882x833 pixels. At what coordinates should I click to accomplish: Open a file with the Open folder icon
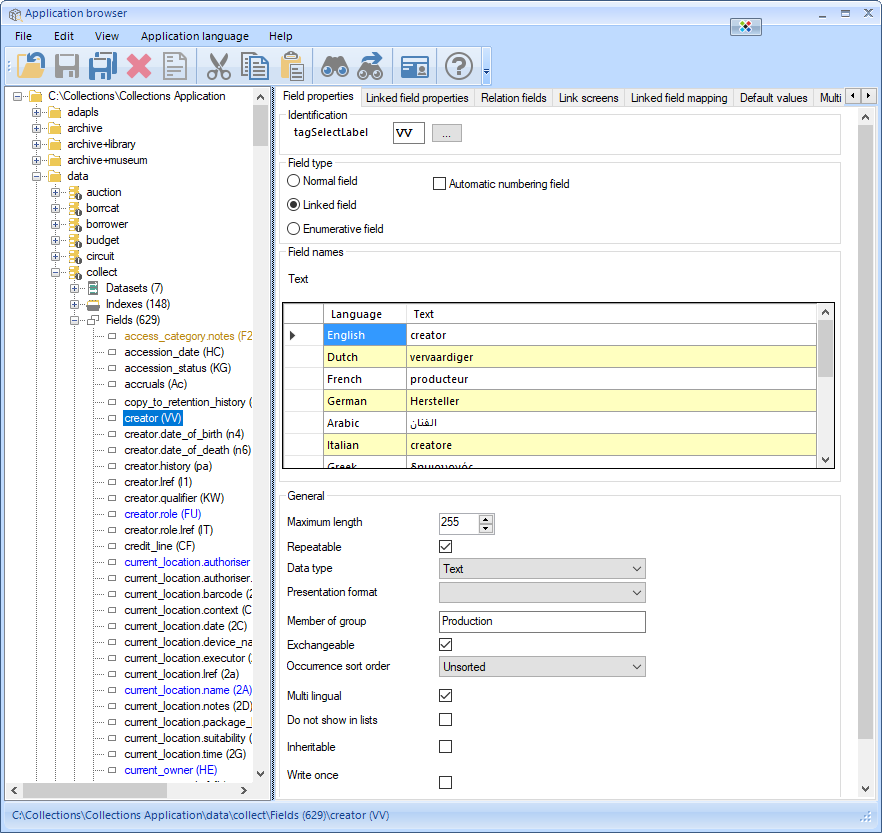28,65
